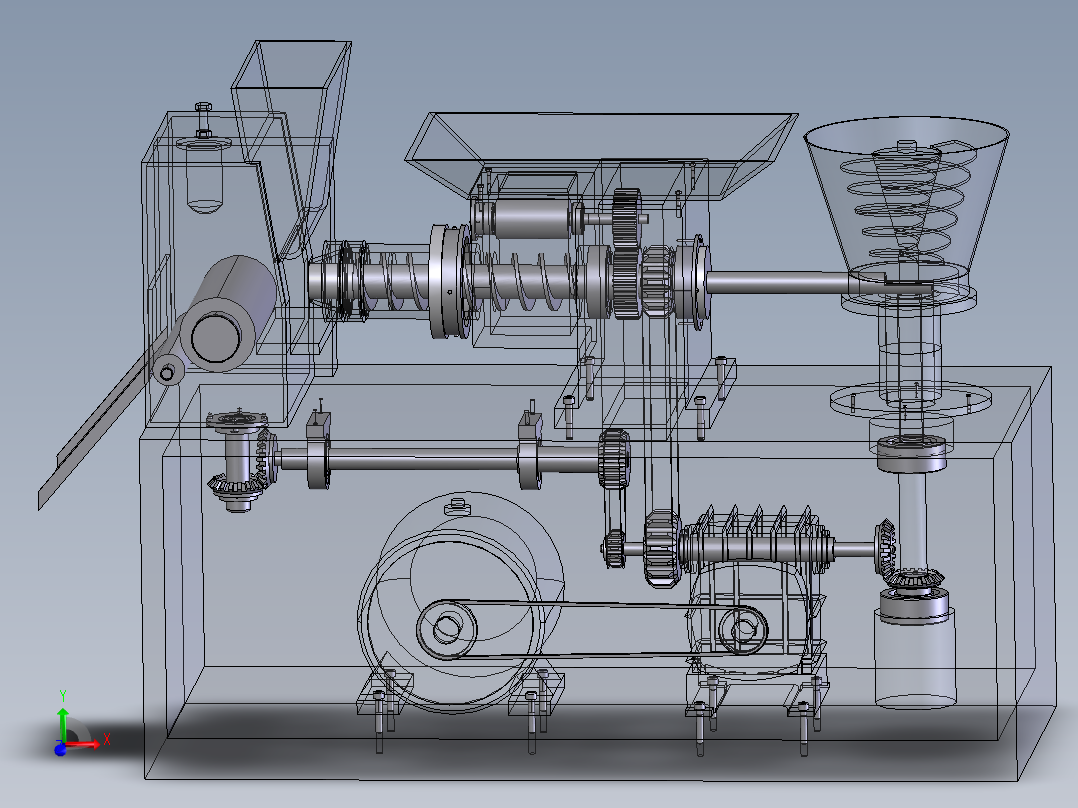Select the large roller cylinder on left
The image size is (1078, 808).
(x=228, y=314)
